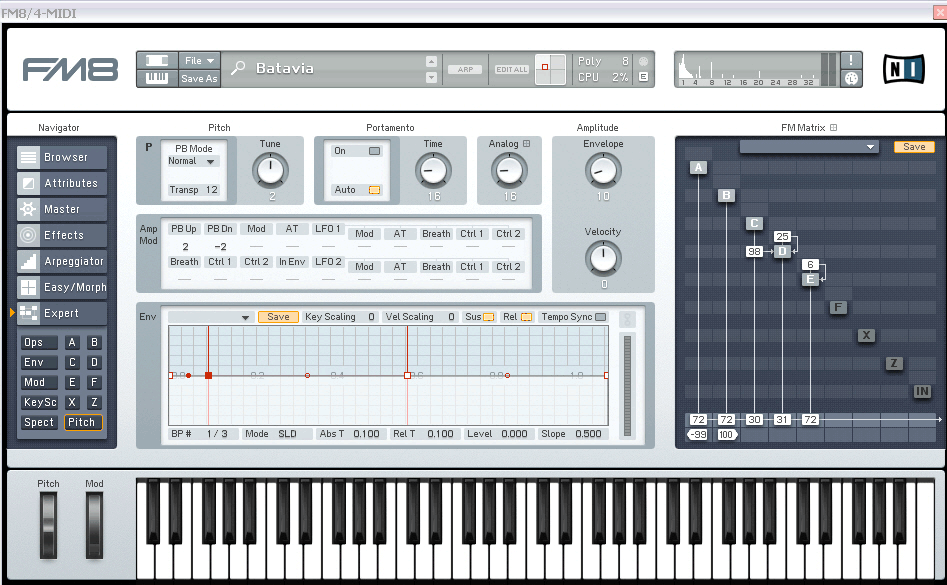The width and height of the screenshot is (947, 585).
Task: Select next preset with down arrow
Action: coord(431,77)
